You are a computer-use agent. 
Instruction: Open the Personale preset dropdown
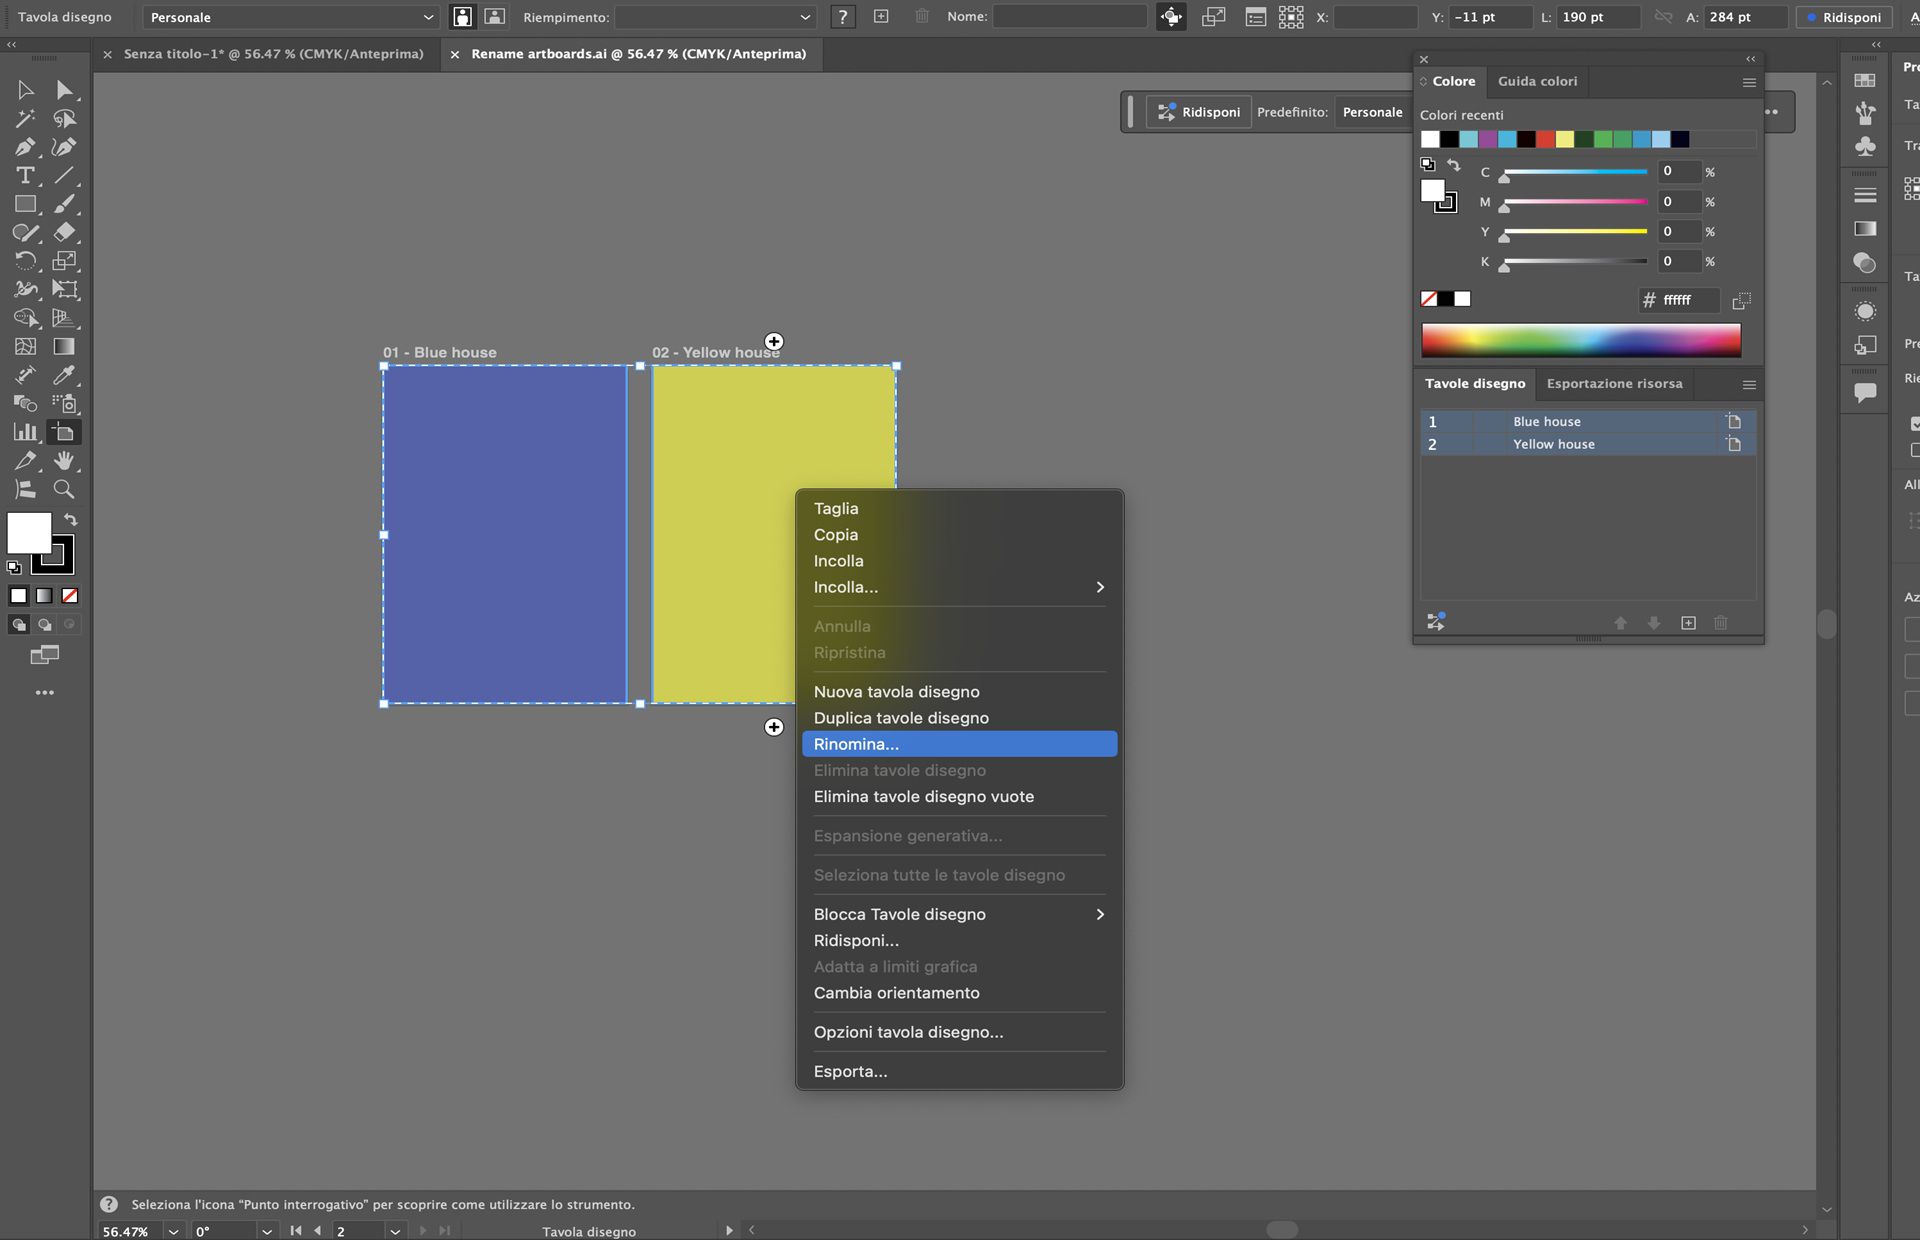click(x=290, y=17)
